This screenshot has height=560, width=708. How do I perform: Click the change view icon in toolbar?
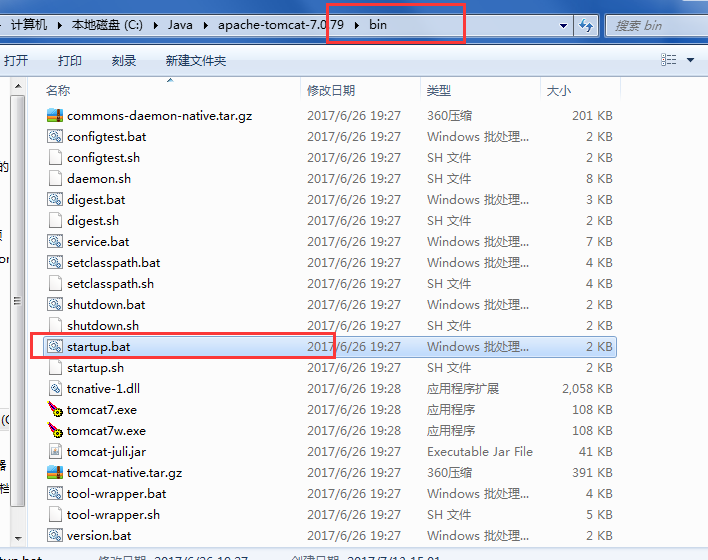pos(669,60)
